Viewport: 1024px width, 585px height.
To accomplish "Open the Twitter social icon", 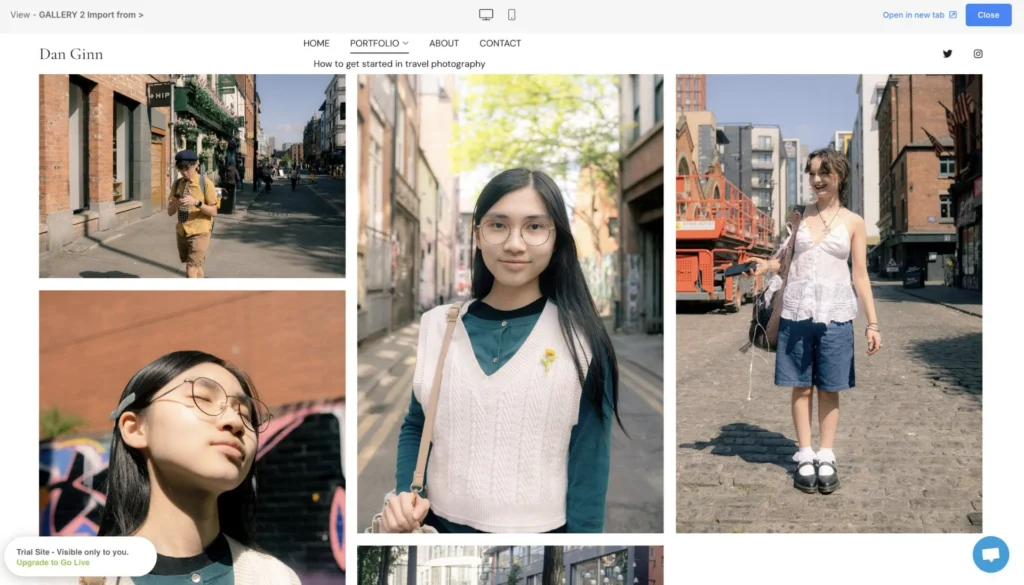I will pos(947,54).
